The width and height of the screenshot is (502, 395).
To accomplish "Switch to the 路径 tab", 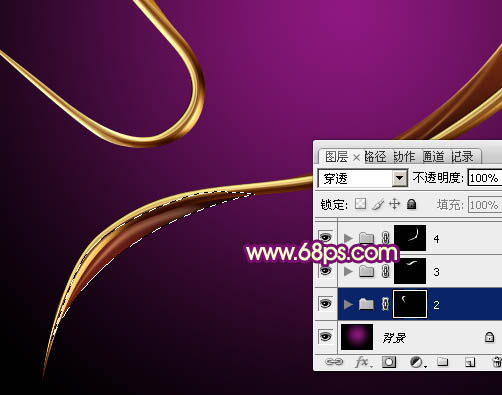I will coord(375,157).
